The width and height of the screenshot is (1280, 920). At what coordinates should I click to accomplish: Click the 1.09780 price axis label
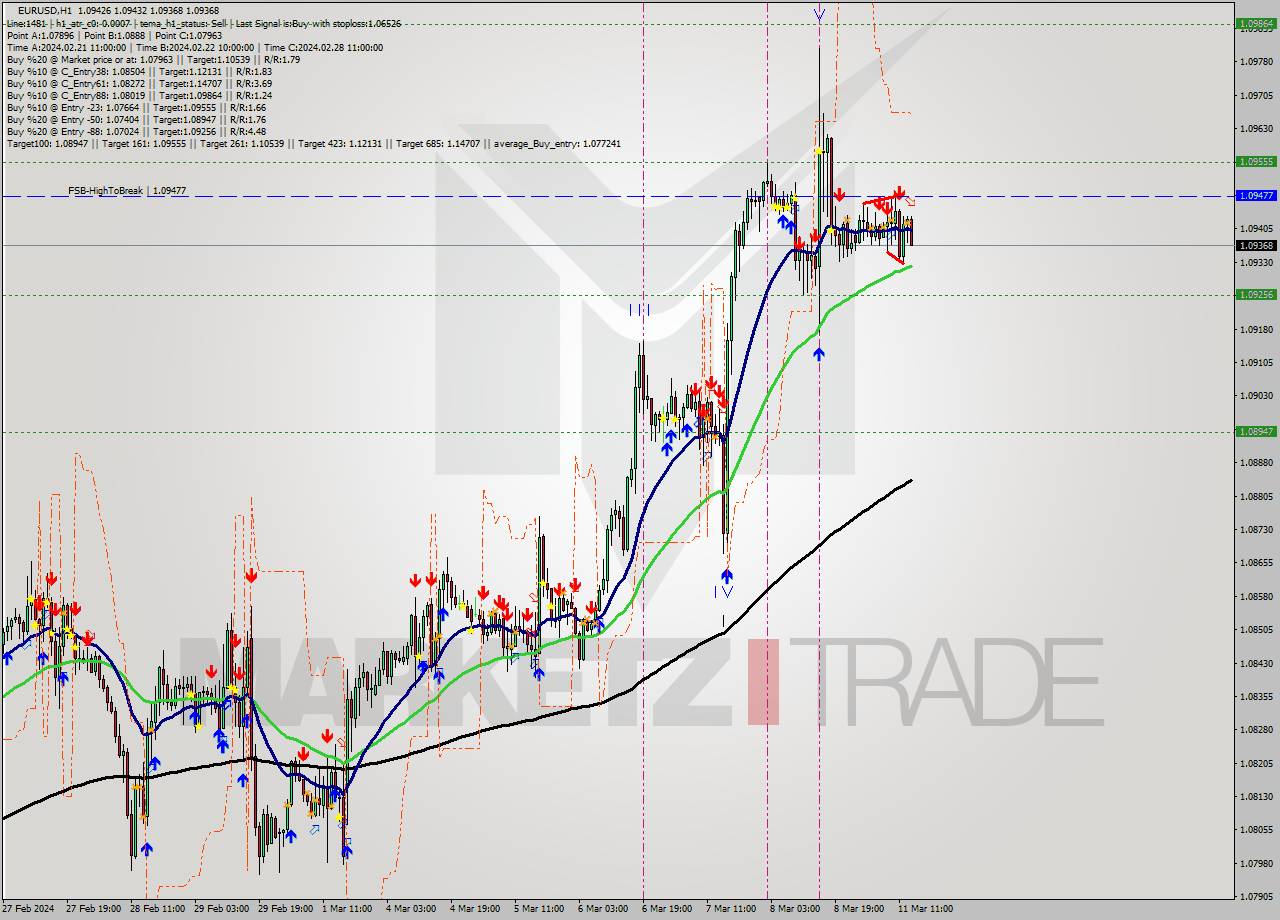[1255, 62]
